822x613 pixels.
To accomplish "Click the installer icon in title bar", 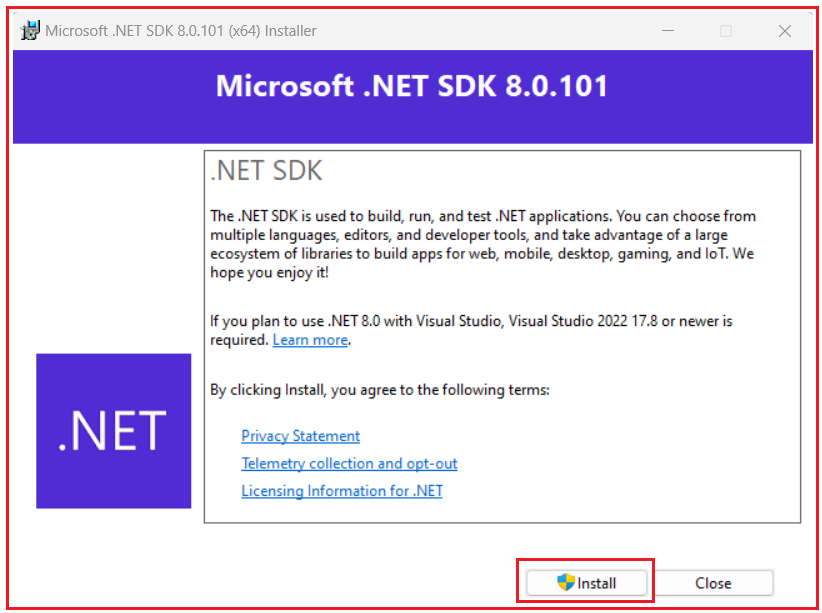I will pos(30,30).
